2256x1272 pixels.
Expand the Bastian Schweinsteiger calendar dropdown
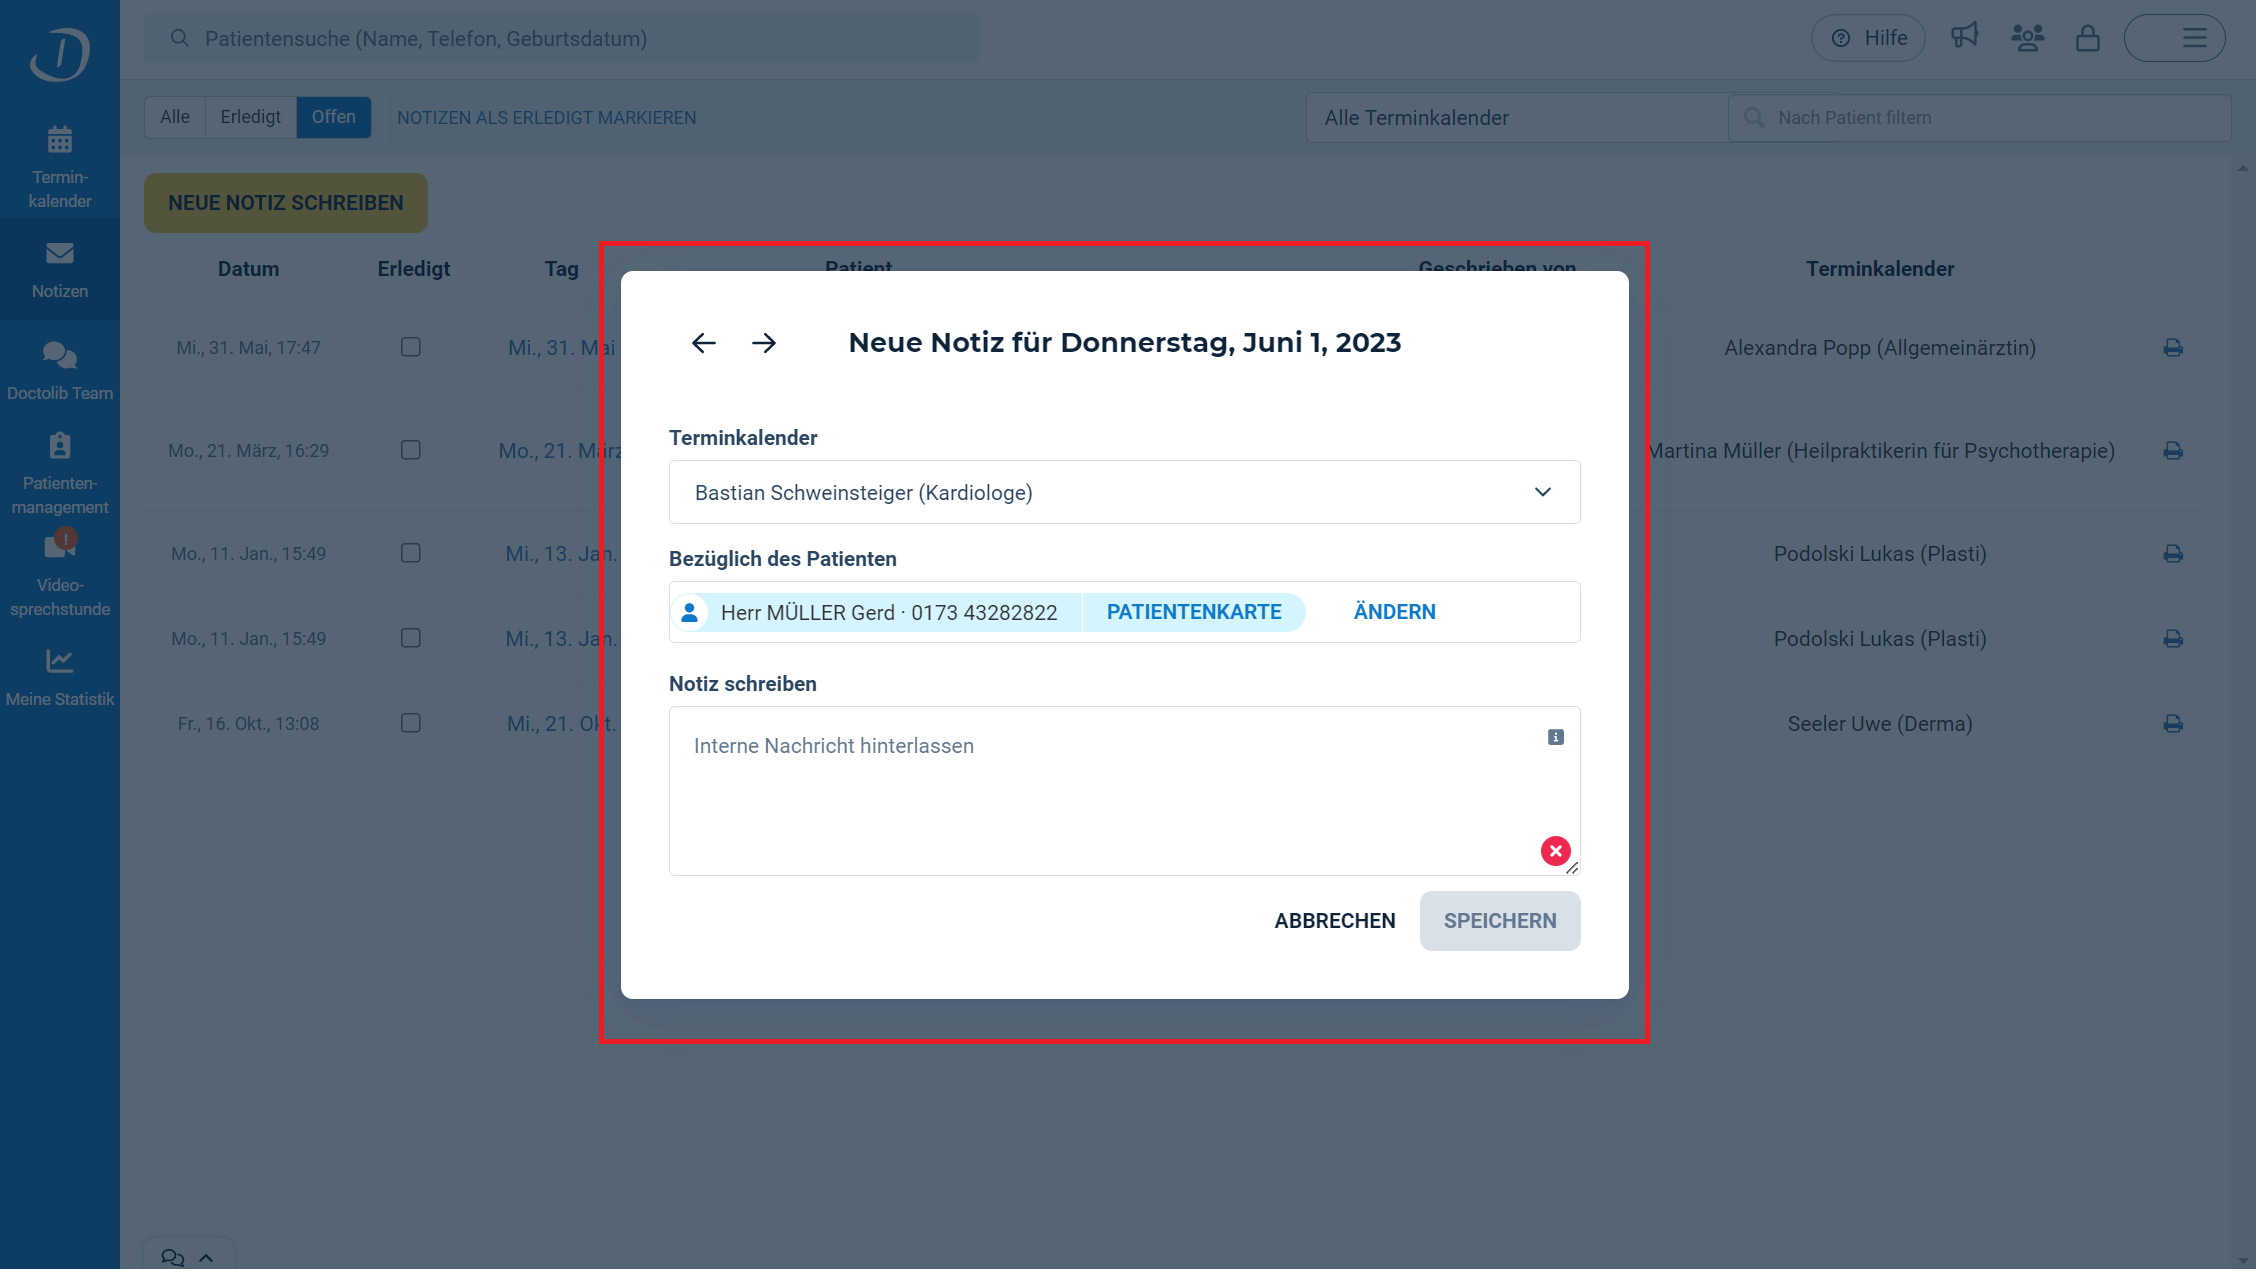click(1124, 492)
